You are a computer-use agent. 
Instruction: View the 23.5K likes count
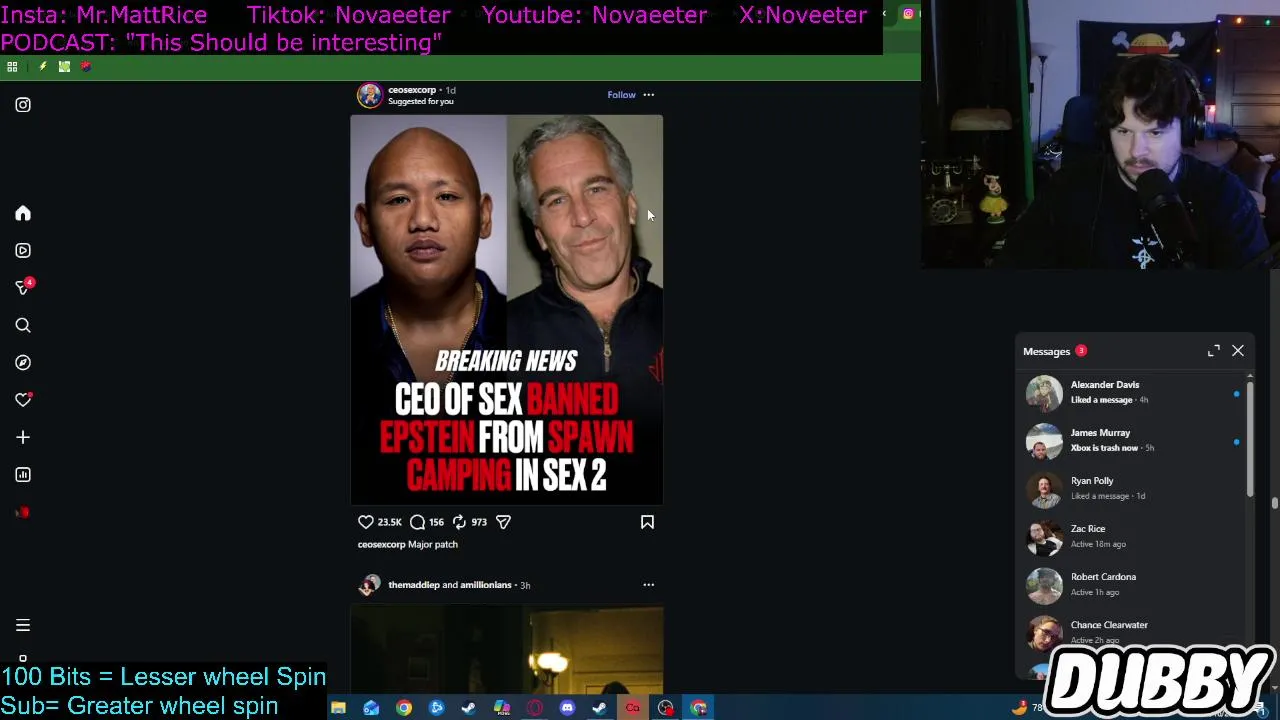(389, 522)
